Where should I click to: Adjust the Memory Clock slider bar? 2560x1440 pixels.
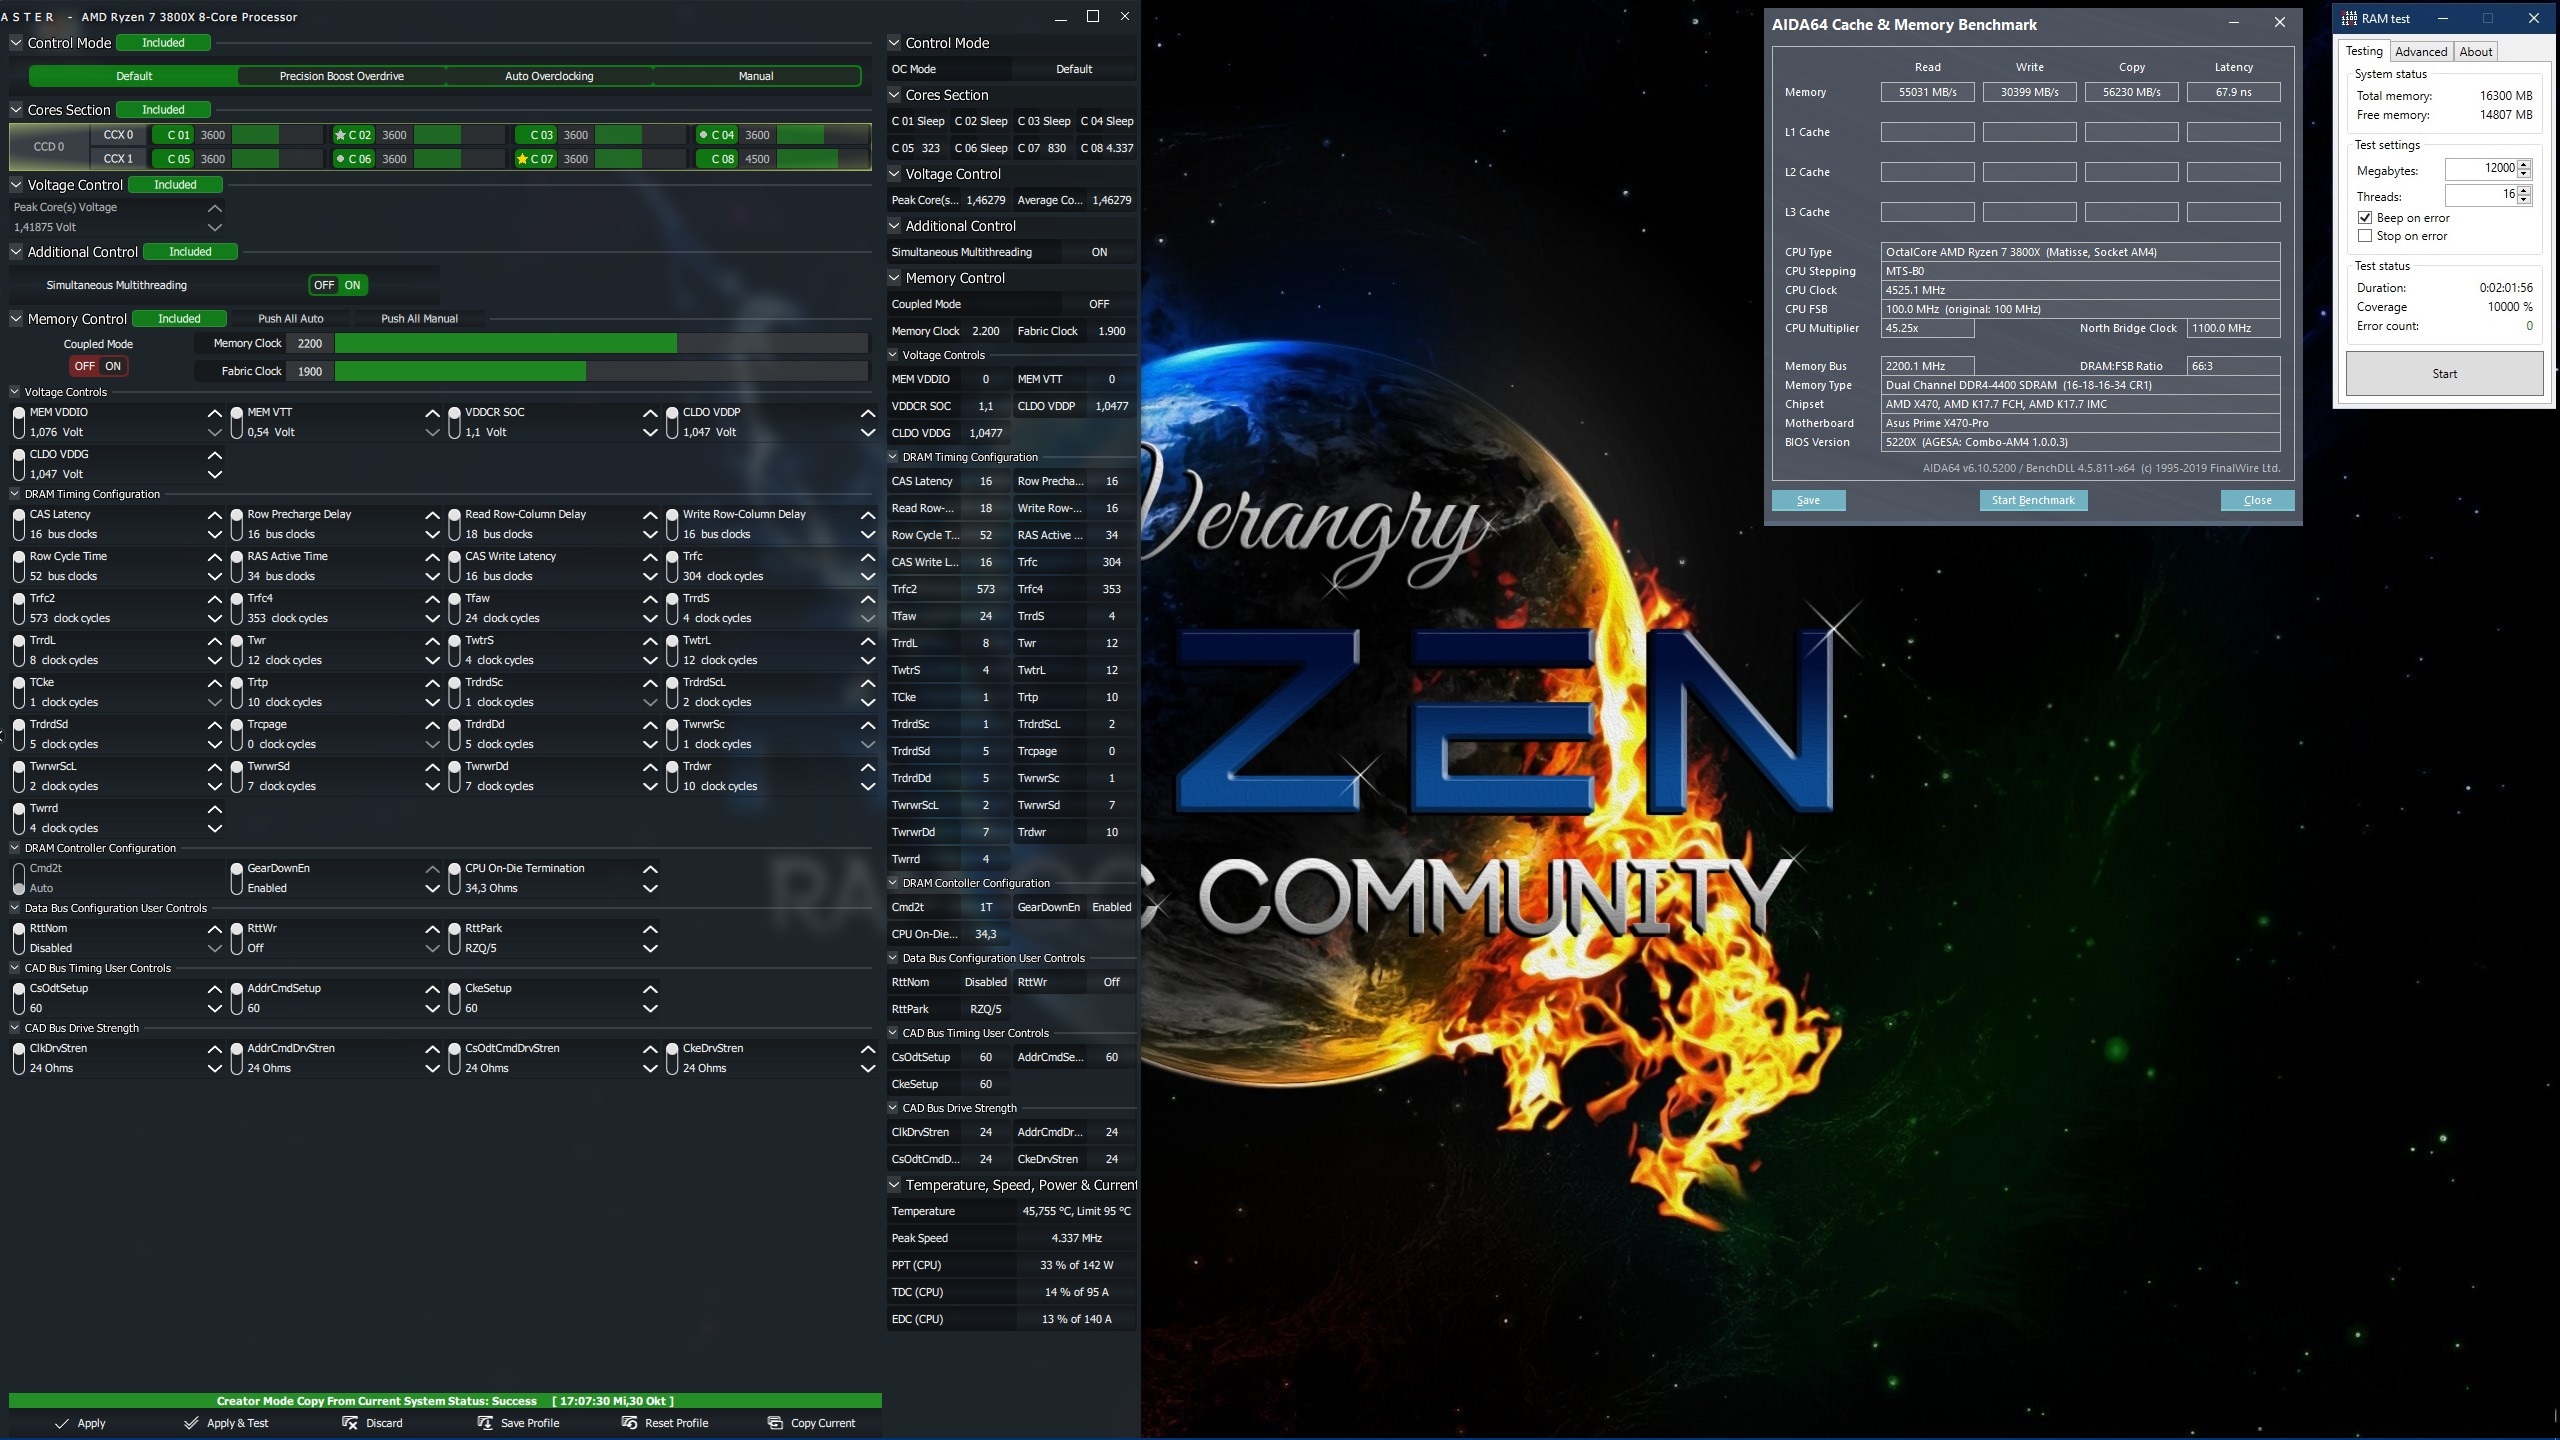(x=600, y=344)
